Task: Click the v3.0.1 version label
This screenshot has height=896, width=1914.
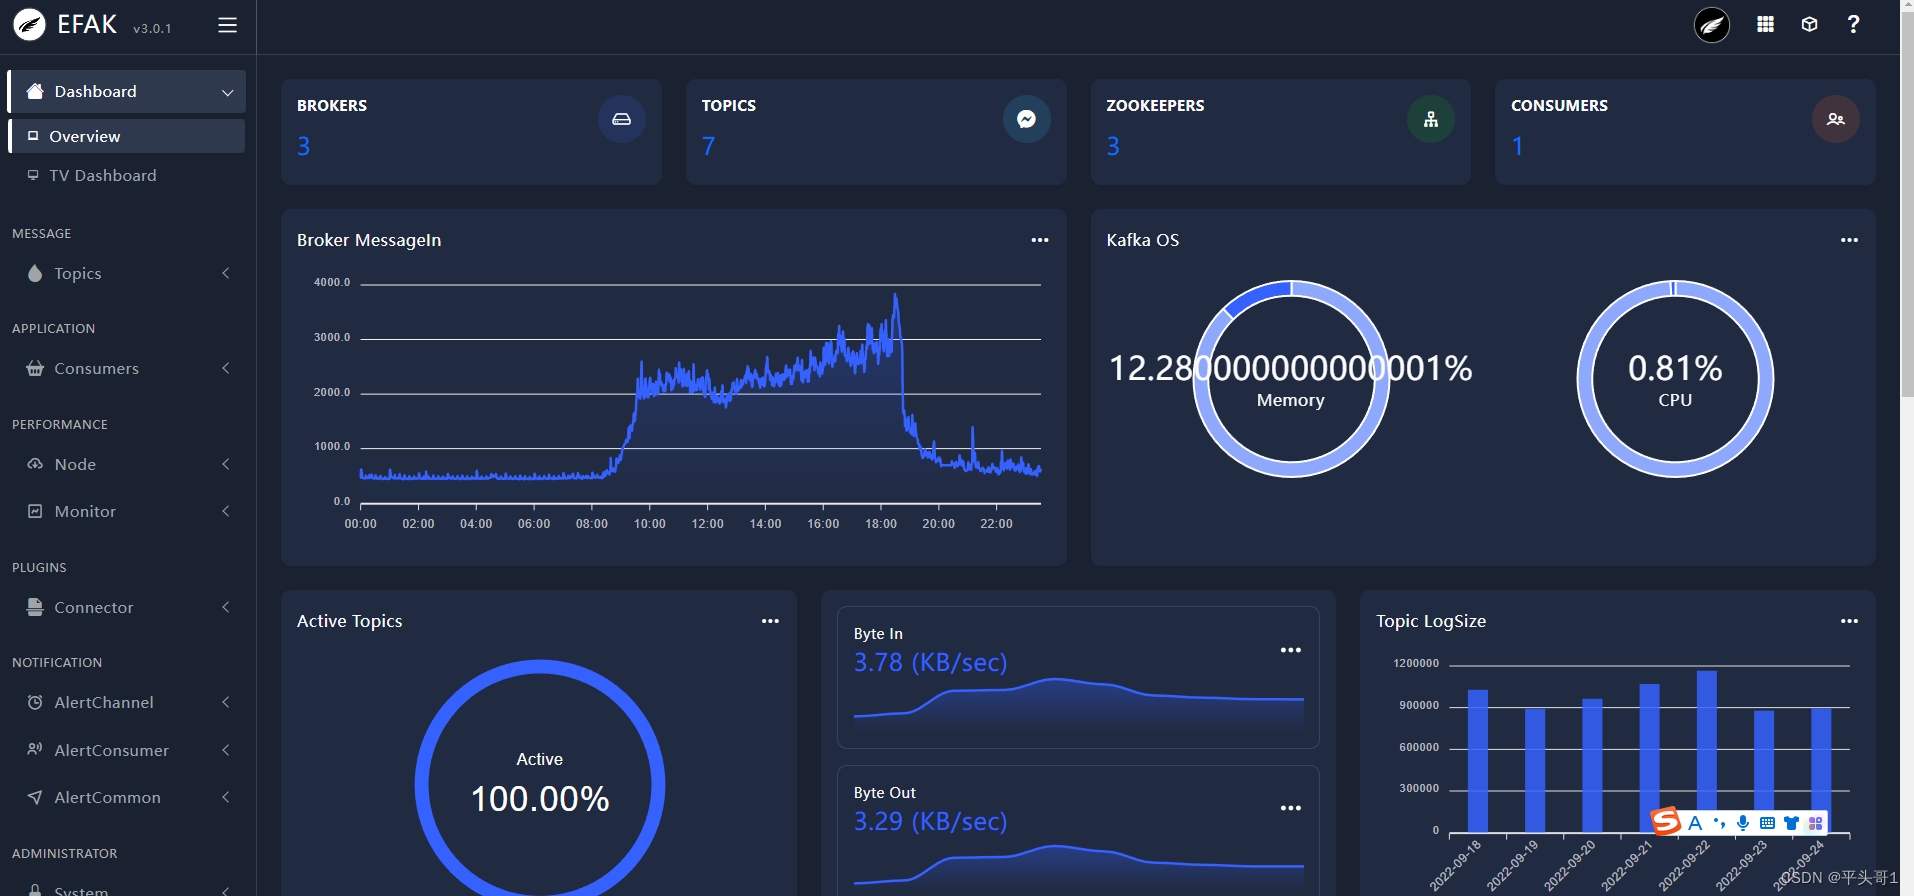Action: tap(152, 29)
